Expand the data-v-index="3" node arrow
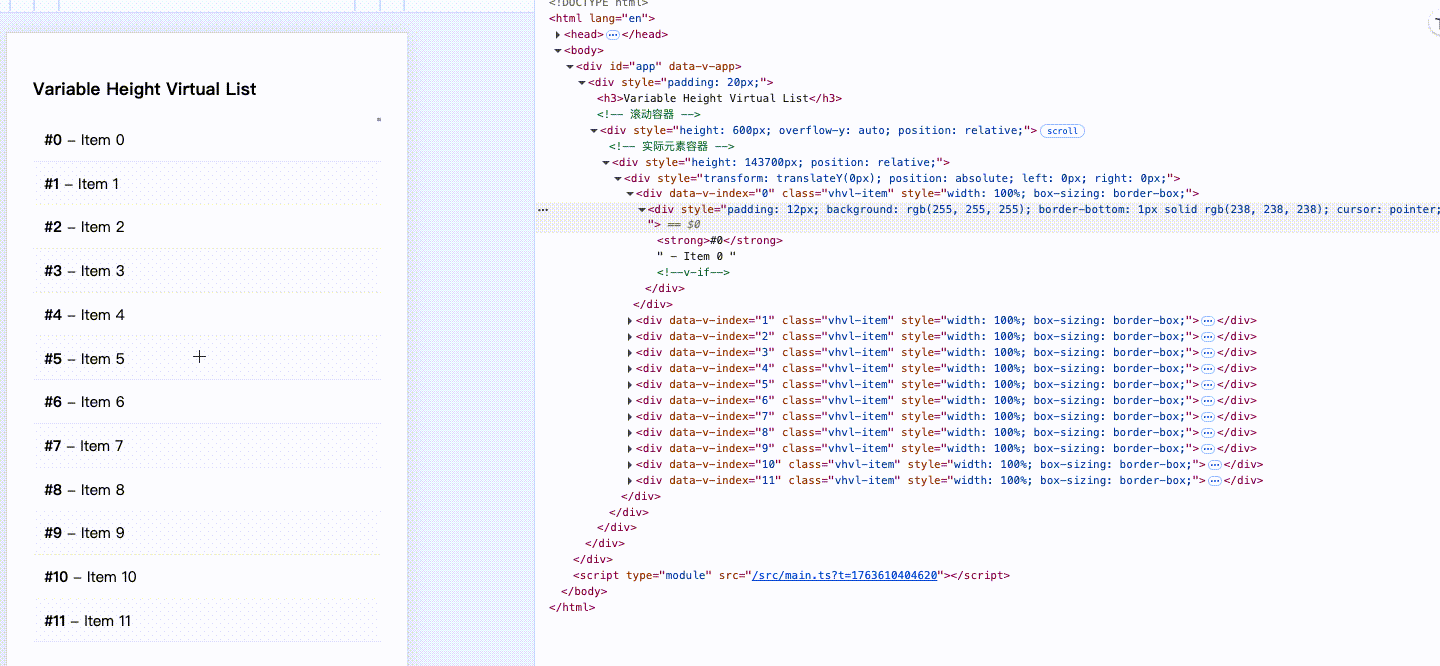Screen dimensions: 1440x666 pyautogui.click(x=630, y=353)
